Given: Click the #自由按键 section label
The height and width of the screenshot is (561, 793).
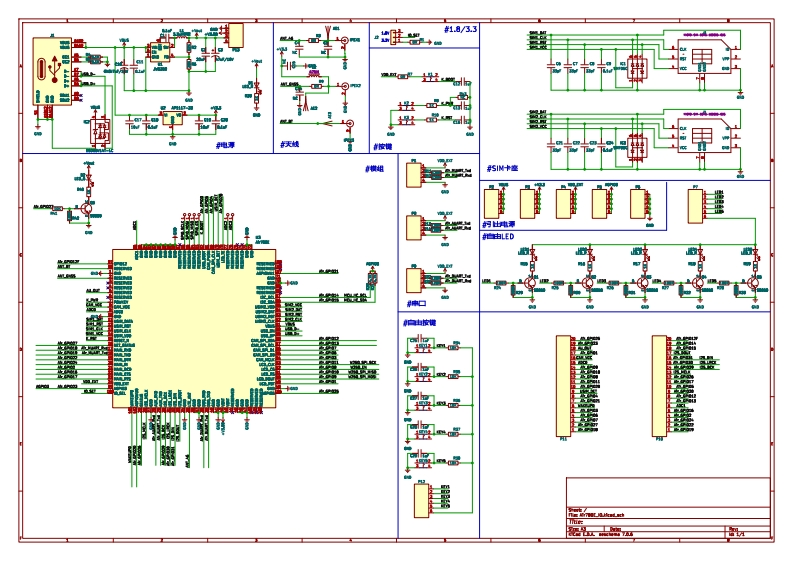Looking at the screenshot, I should click(420, 323).
